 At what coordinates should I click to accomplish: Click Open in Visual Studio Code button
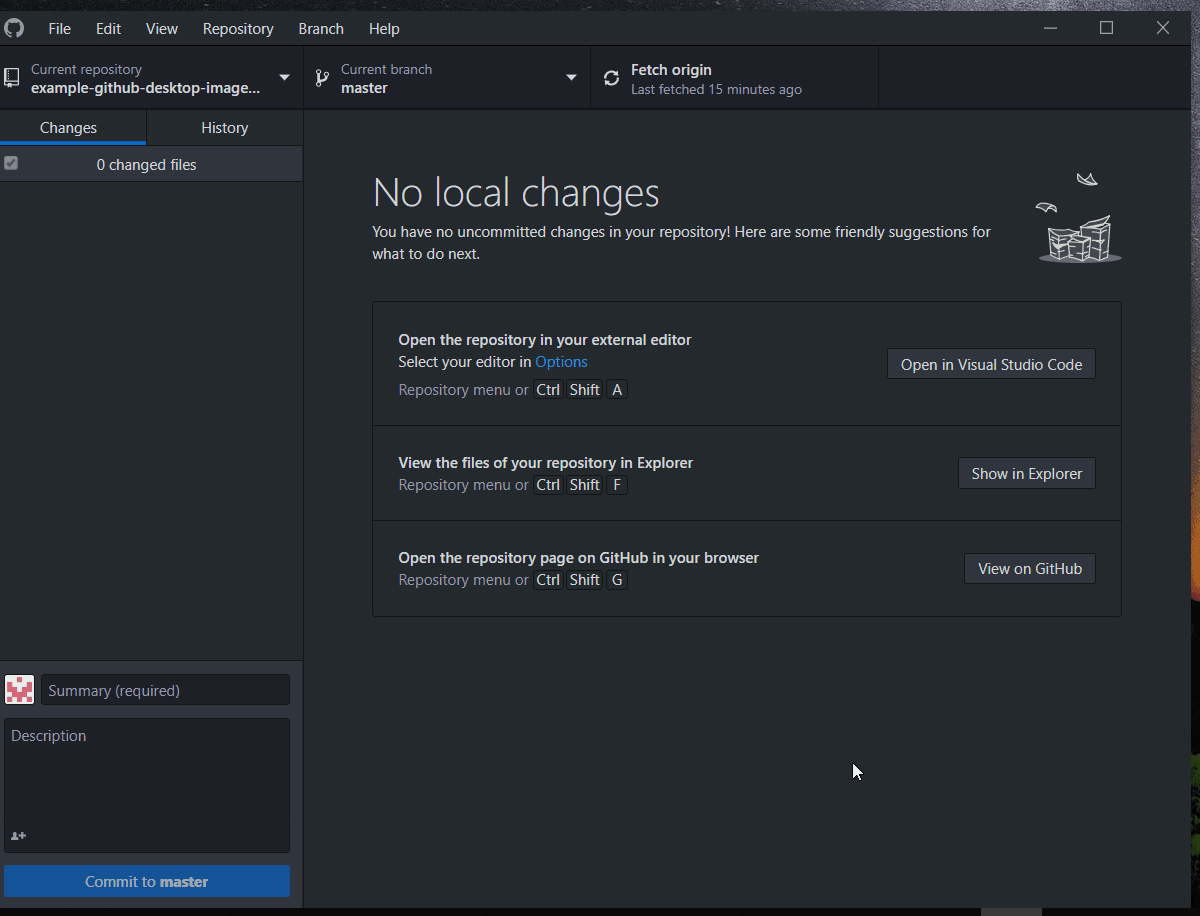[x=991, y=364]
